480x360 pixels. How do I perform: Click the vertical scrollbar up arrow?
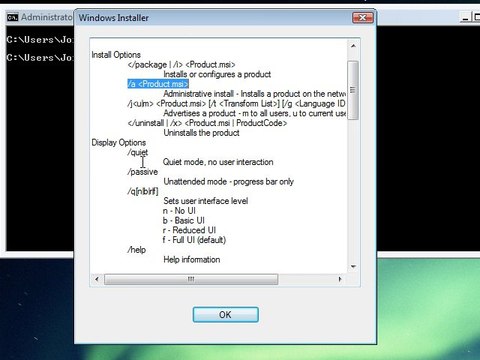coord(353,46)
